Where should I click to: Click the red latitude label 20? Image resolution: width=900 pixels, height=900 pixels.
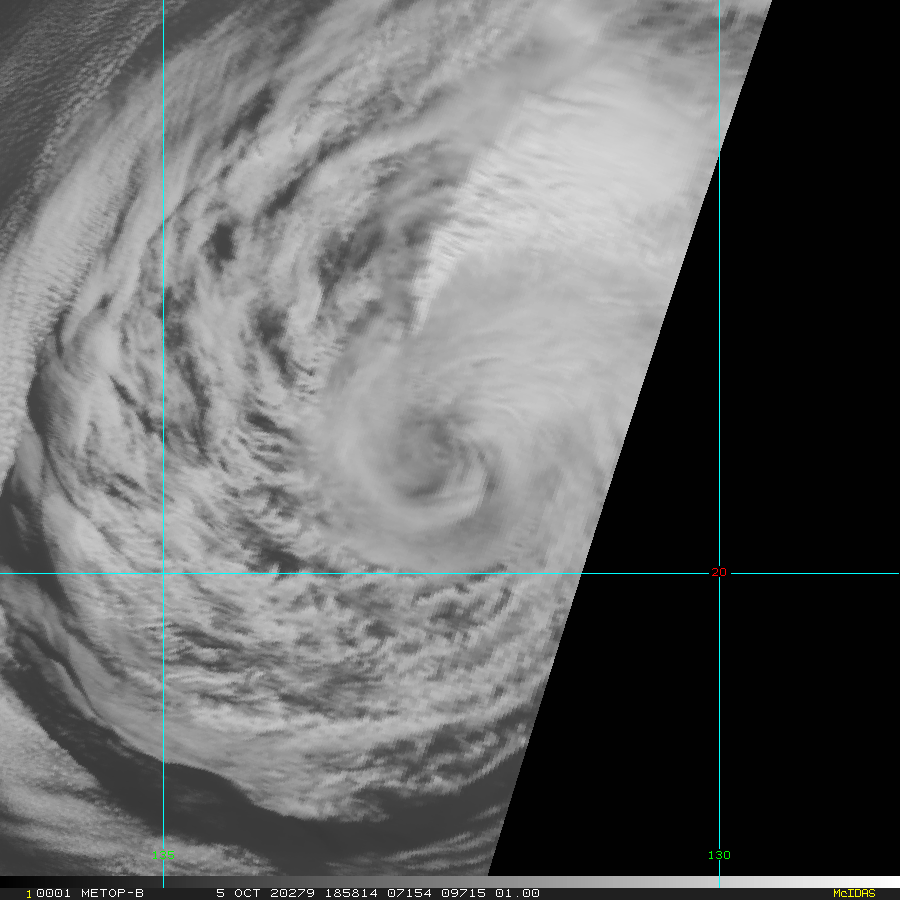click(x=719, y=572)
